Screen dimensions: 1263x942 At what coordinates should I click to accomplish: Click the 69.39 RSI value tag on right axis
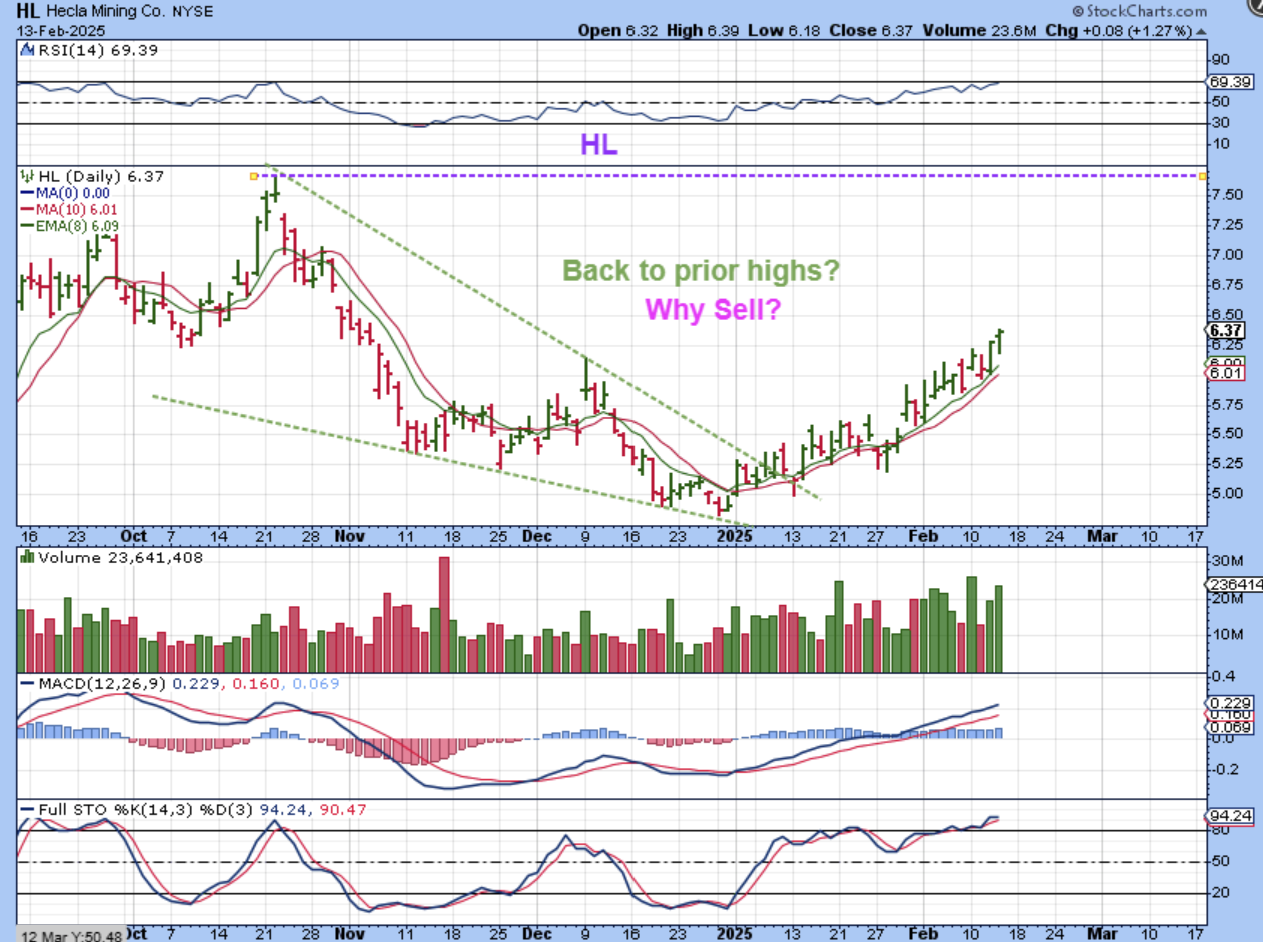1228,81
